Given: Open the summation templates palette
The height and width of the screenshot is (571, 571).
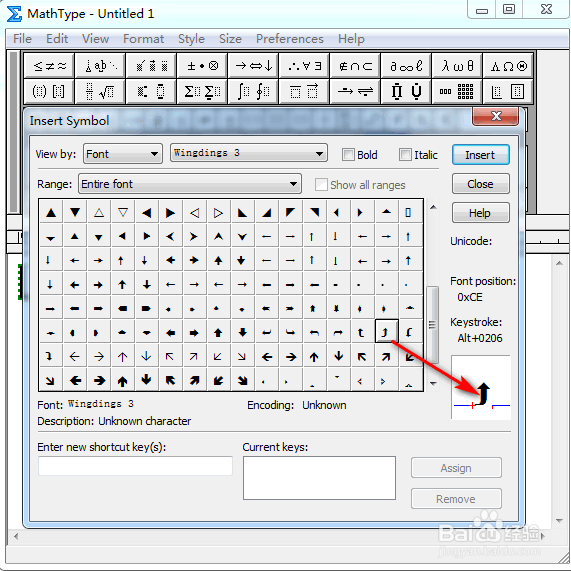Looking at the screenshot, I should (x=202, y=91).
